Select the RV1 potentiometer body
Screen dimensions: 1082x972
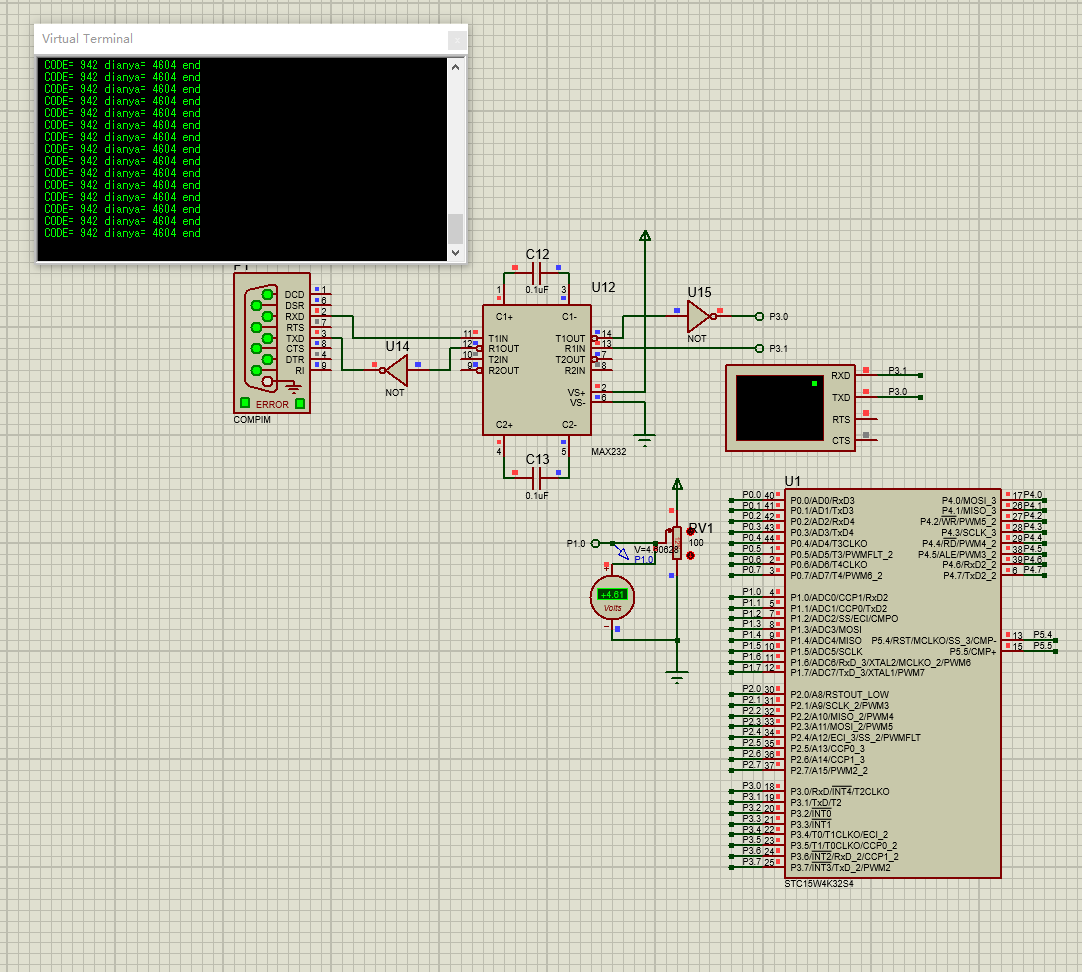tap(677, 542)
